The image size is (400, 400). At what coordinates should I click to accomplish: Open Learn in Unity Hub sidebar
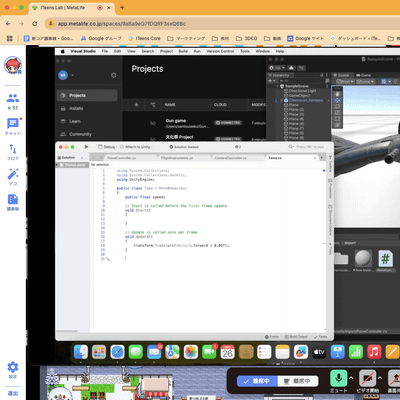click(x=87, y=121)
